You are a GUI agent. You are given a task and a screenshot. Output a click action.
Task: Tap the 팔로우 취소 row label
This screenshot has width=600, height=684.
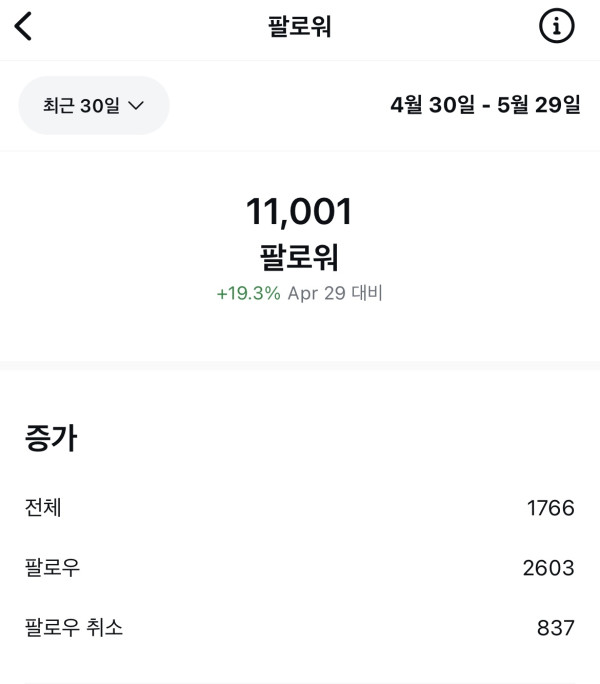(x=74, y=628)
